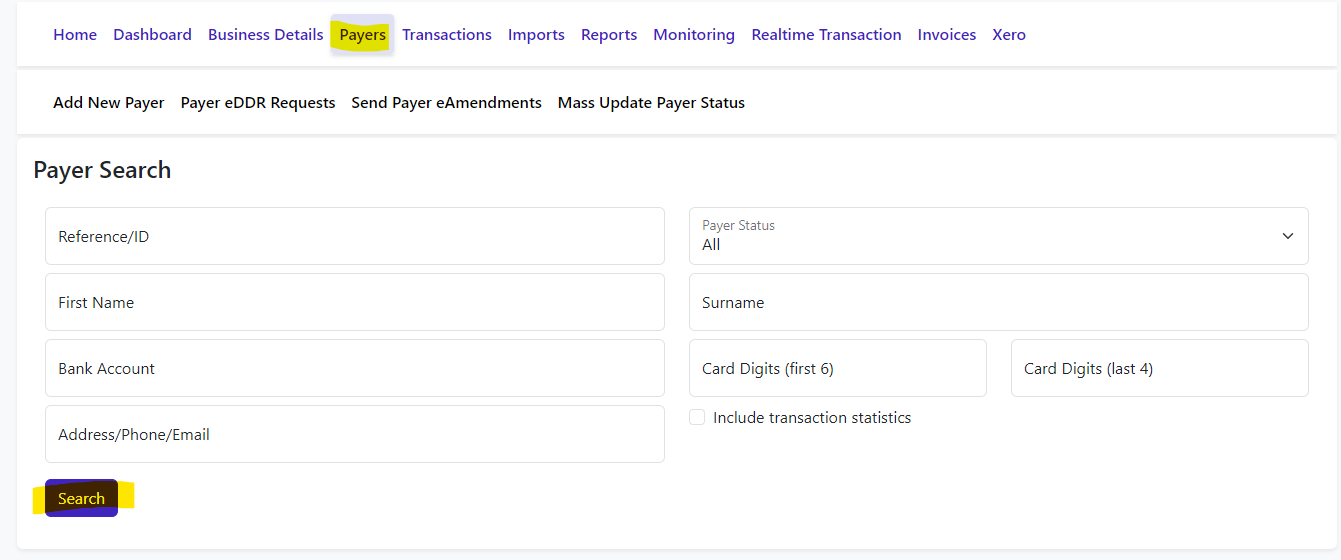Click into the Surname field

998,302
